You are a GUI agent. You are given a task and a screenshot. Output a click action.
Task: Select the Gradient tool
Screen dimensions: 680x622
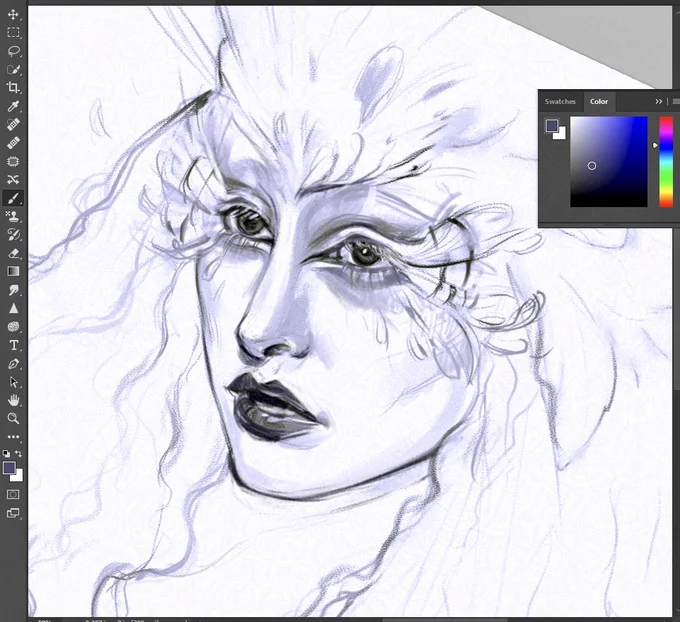click(x=13, y=272)
